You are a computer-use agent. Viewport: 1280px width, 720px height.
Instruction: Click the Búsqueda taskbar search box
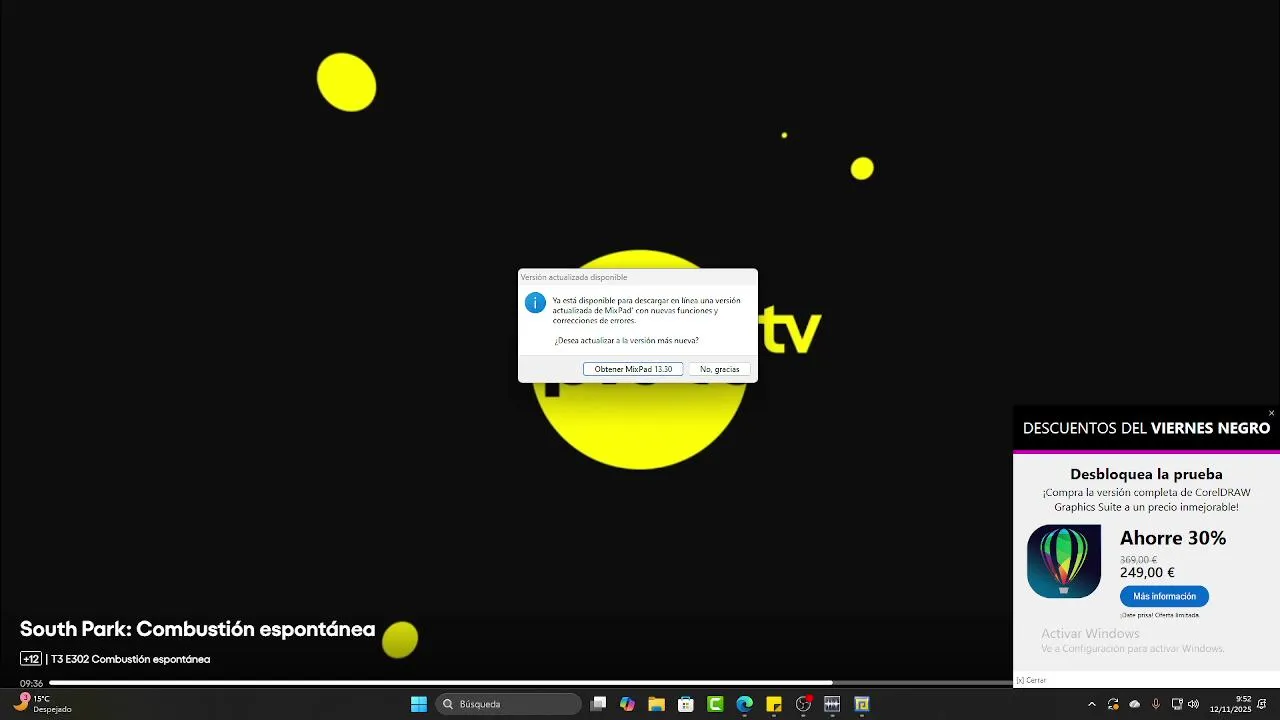508,704
